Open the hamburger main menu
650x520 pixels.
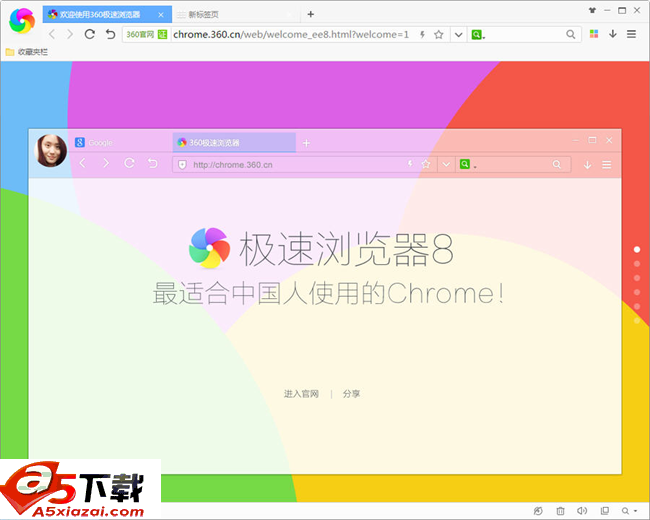631,34
